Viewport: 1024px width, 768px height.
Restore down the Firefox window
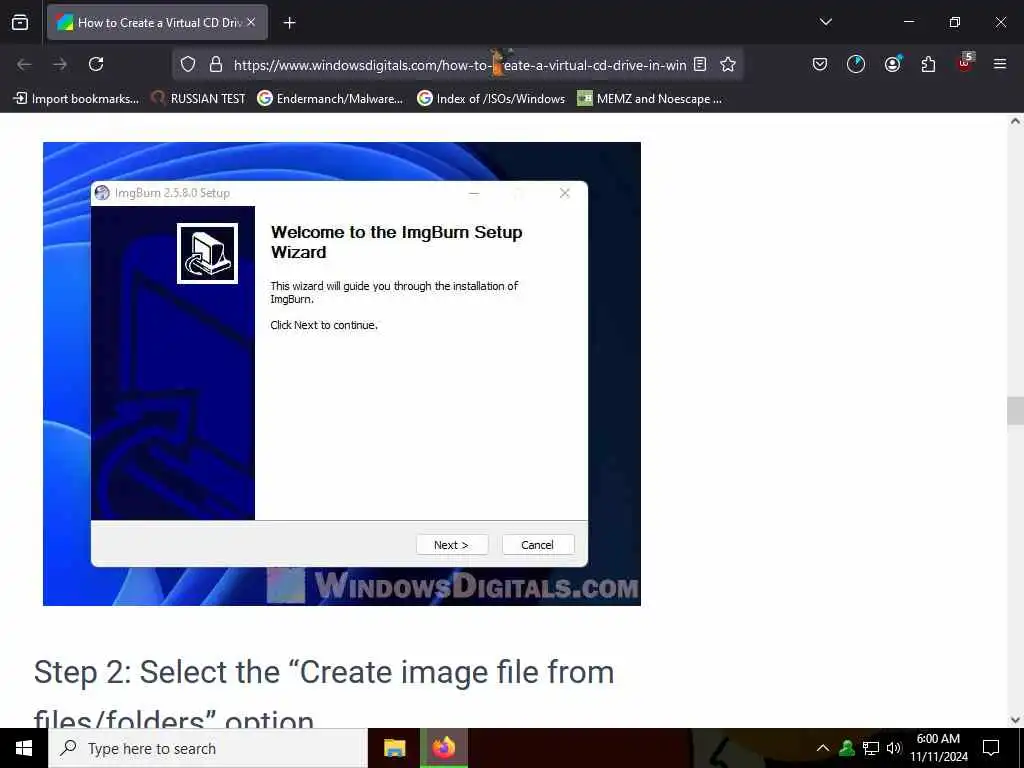point(954,22)
